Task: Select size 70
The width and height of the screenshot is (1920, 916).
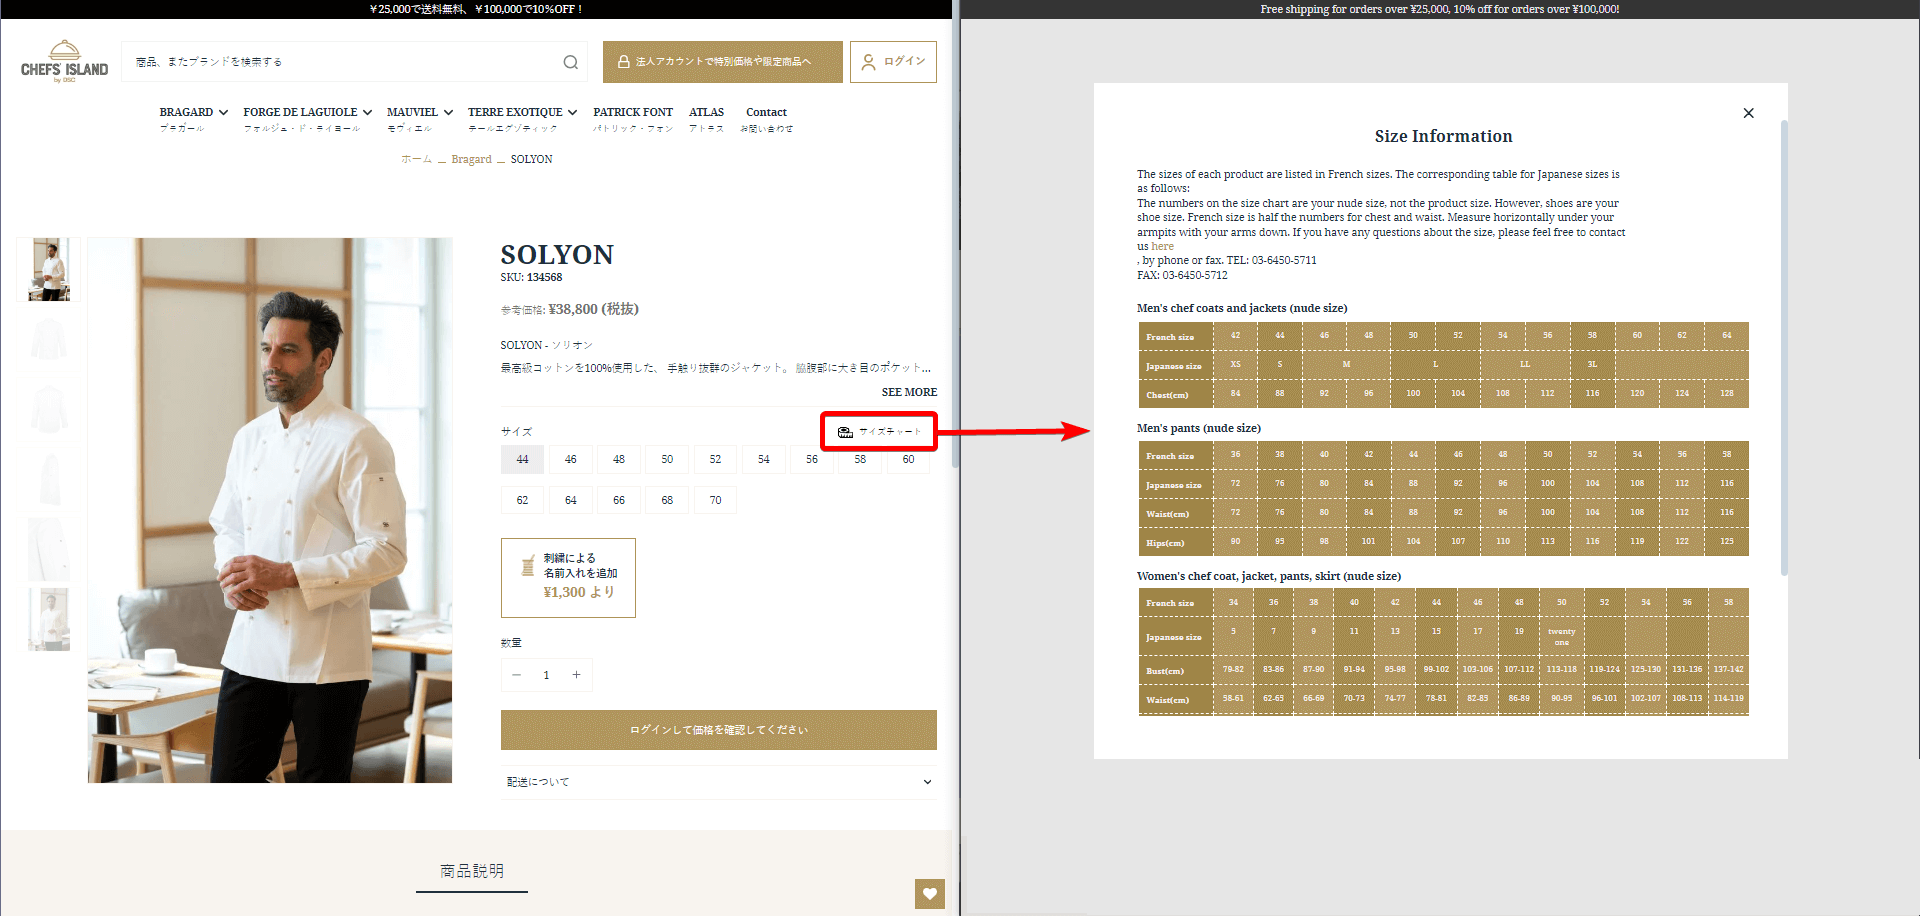Action: tap(715, 500)
